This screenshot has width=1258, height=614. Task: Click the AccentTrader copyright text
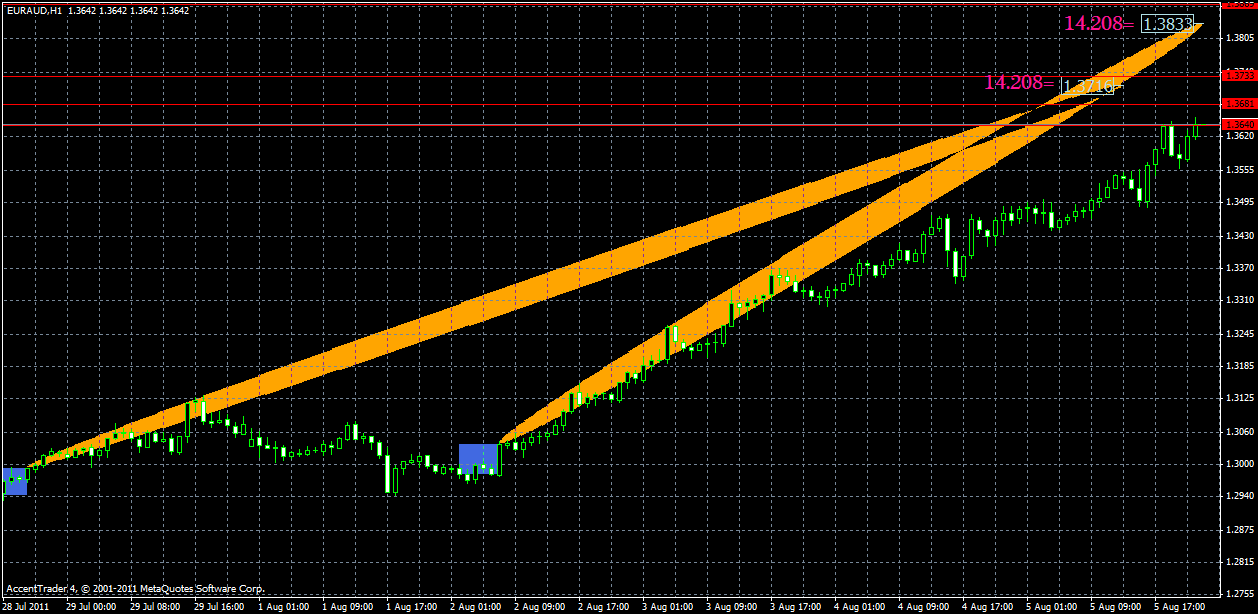tap(135, 590)
